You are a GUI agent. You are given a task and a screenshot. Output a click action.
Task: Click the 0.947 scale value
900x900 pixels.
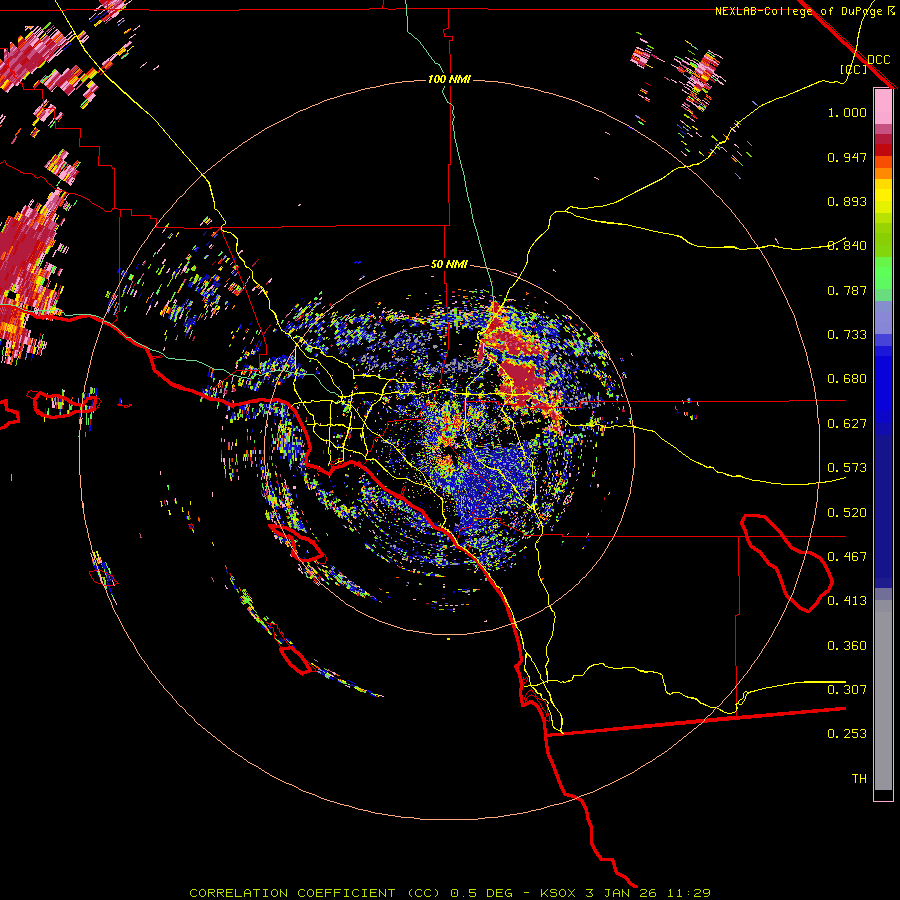pyautogui.click(x=847, y=157)
